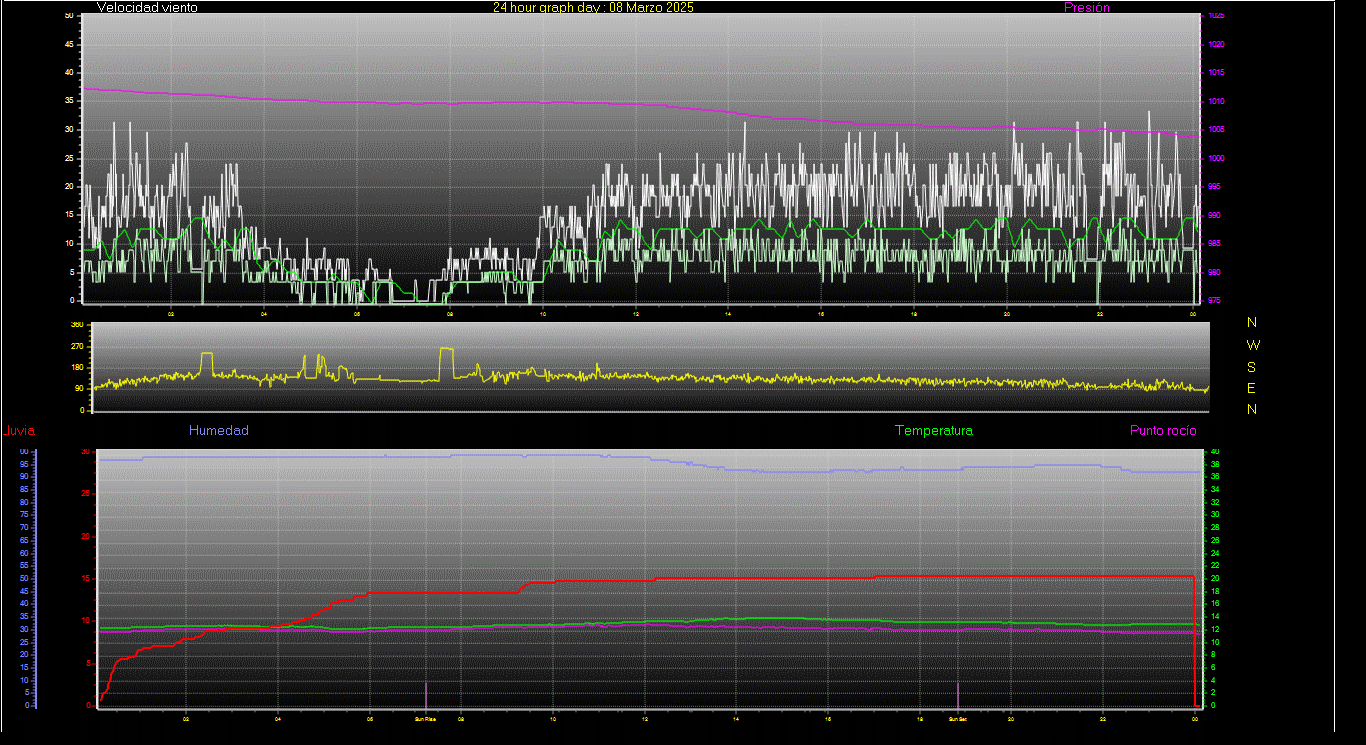
Task: Click the 14 value on green temperature axis
Action: click(1215, 616)
